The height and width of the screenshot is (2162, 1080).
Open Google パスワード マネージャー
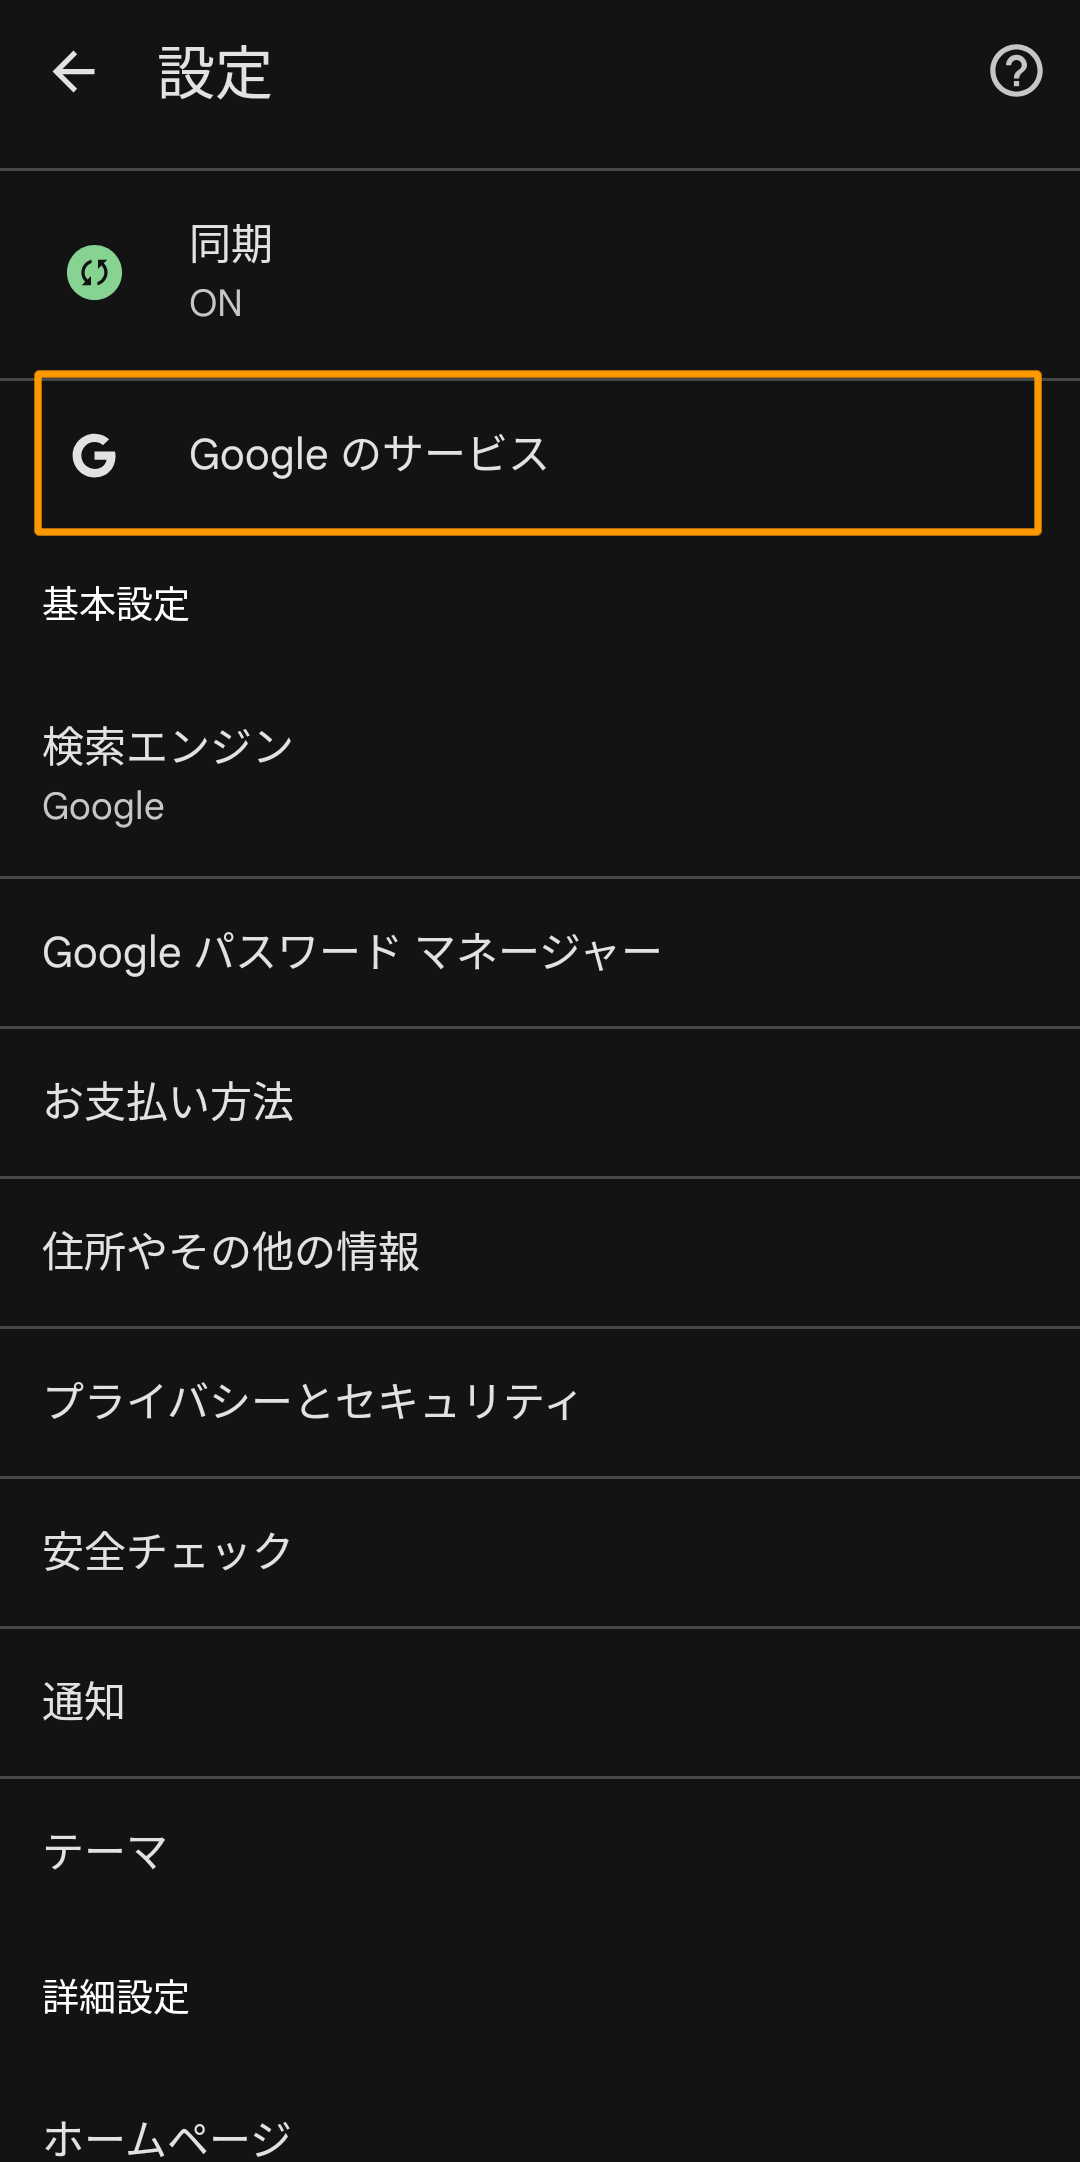click(x=540, y=953)
